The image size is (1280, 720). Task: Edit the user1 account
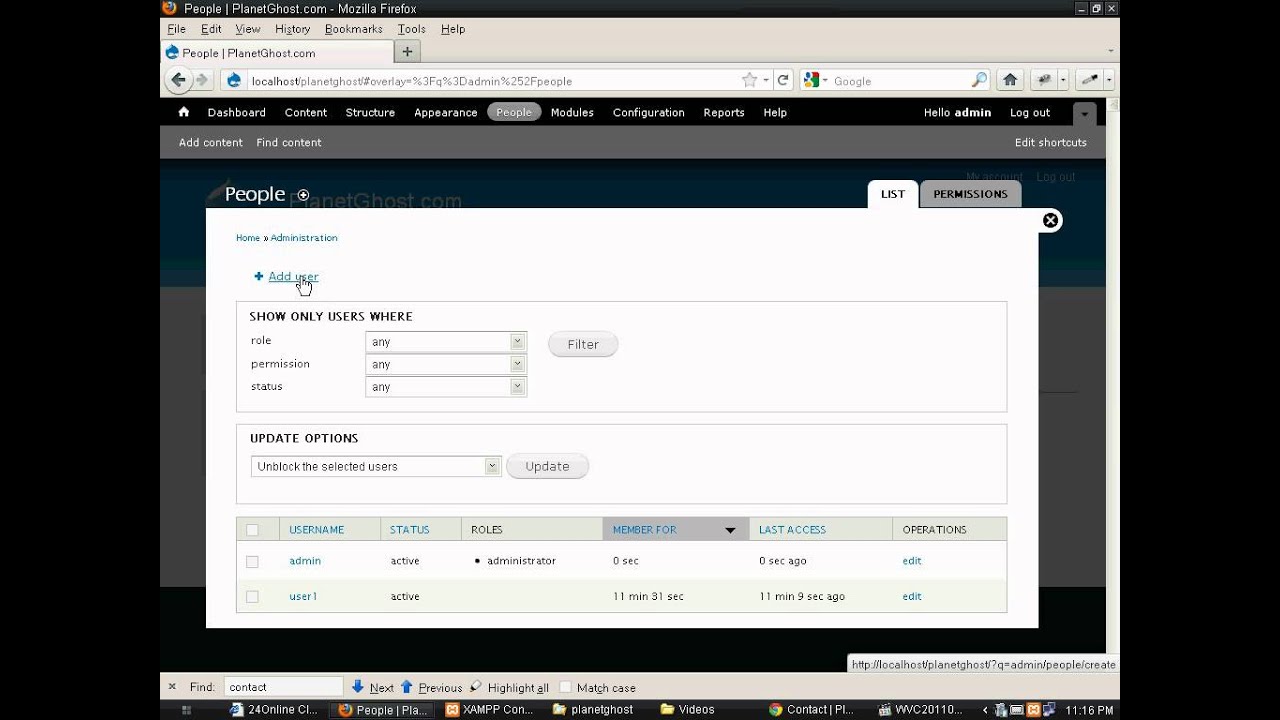912,596
